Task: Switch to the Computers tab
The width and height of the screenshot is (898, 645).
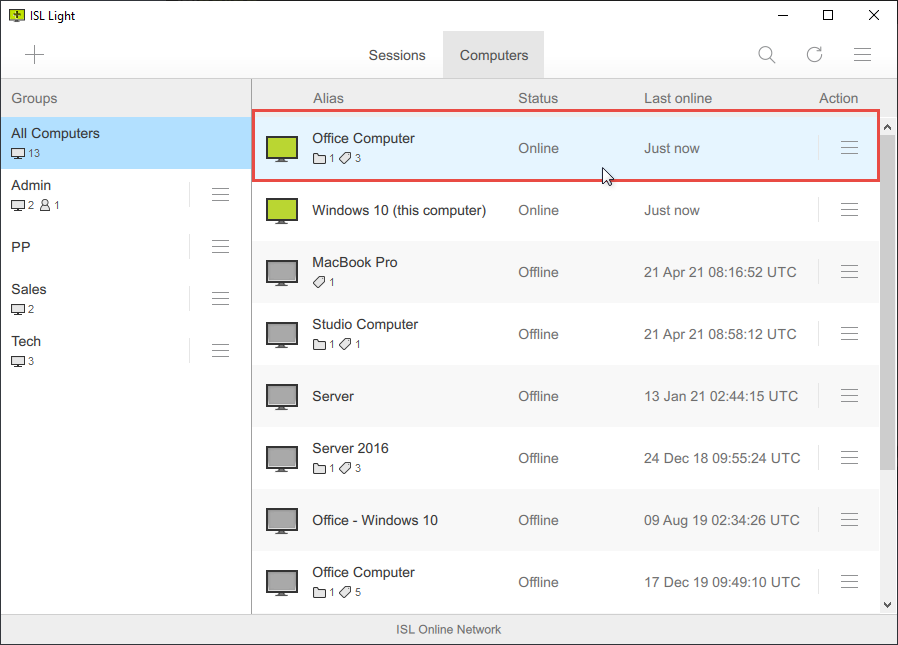Action: tap(493, 55)
